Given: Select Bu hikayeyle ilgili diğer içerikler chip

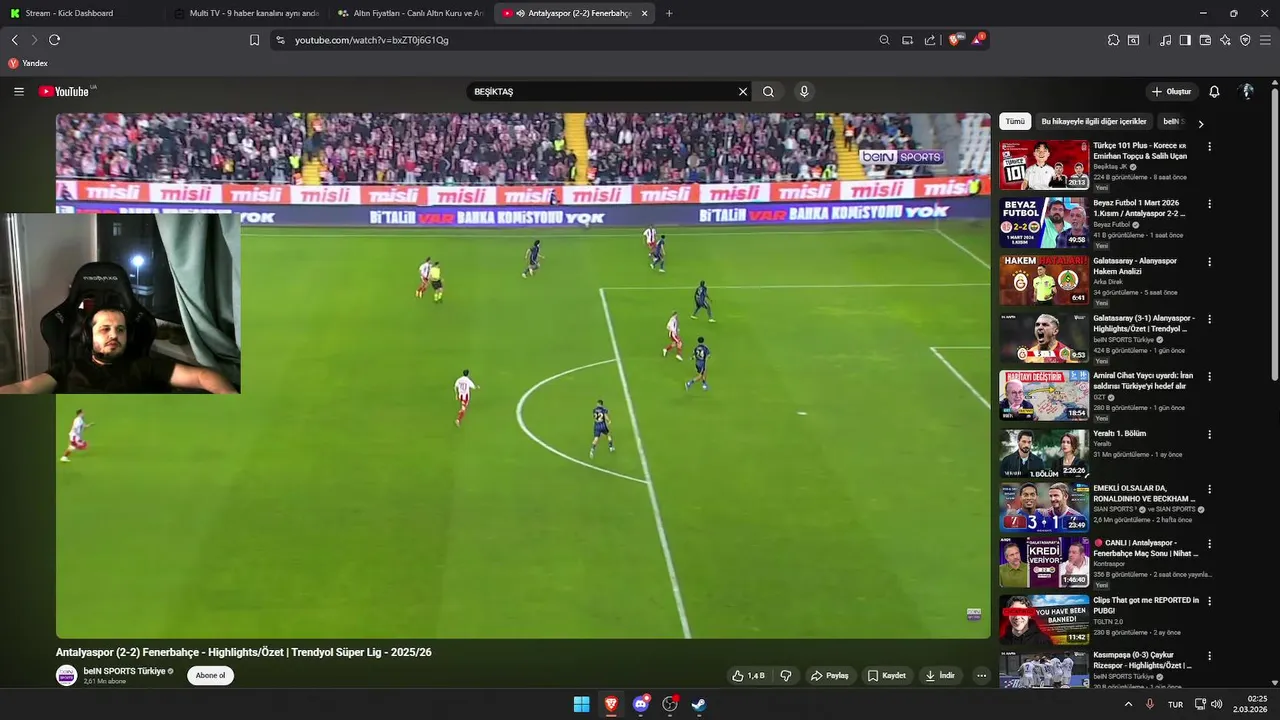Looking at the screenshot, I should 1094,121.
